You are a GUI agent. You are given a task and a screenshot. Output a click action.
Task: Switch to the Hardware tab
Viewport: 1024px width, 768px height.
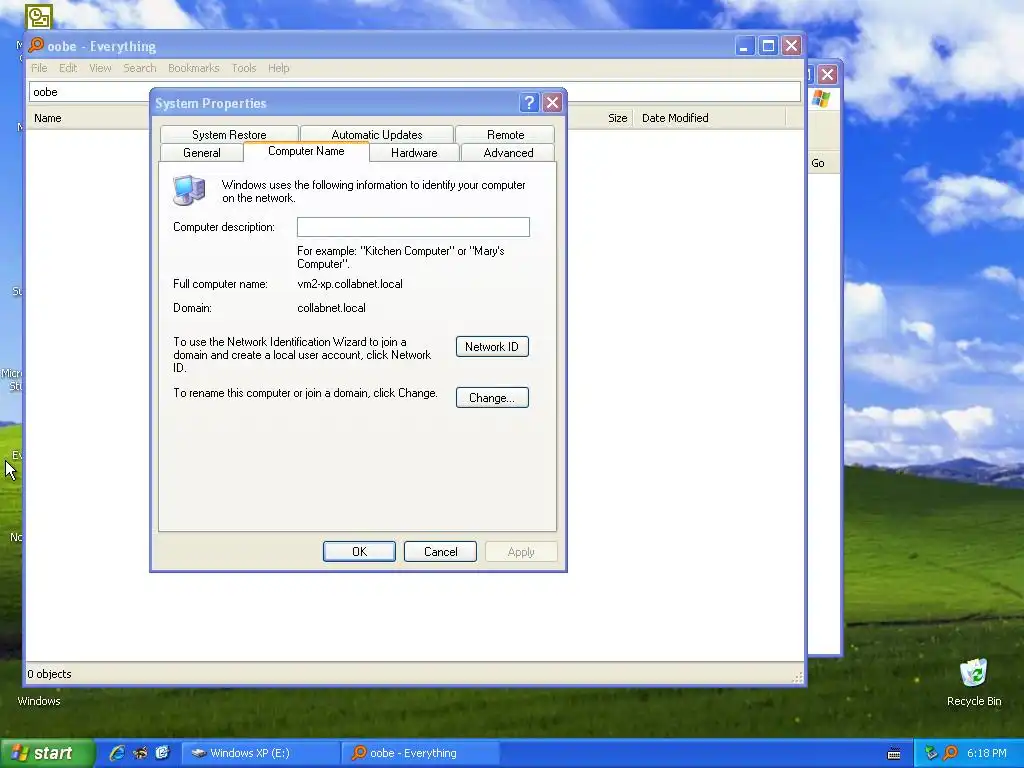414,153
